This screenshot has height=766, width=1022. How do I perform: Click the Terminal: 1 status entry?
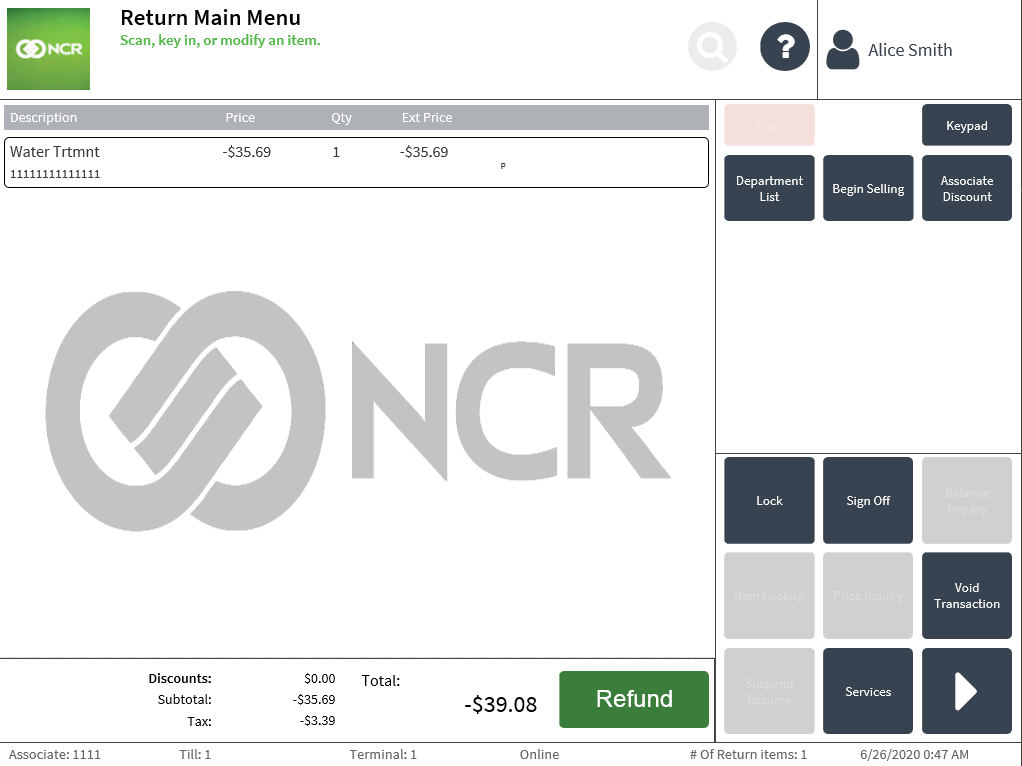(383, 754)
